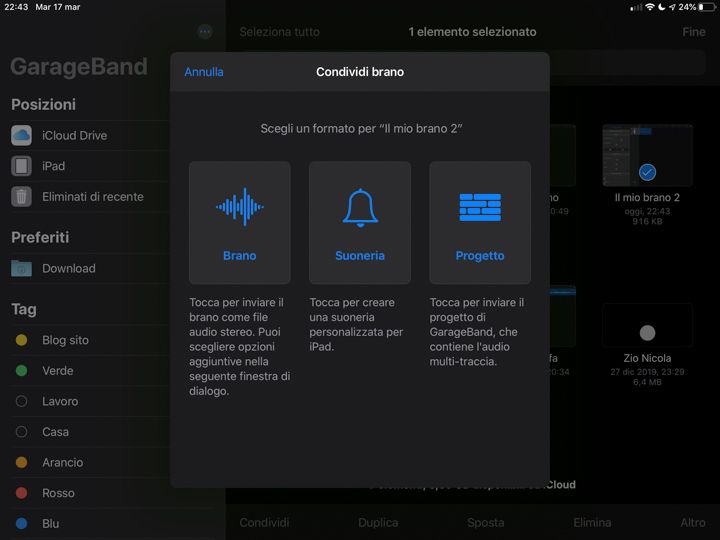This screenshot has height=540, width=720.
Task: Click the Preferiti section header
Action: click(x=40, y=237)
